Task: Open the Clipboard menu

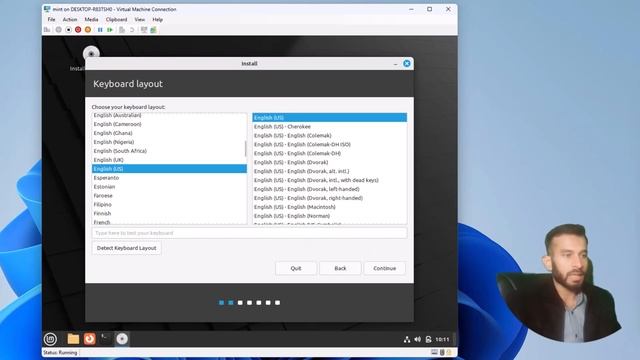Action: (x=116, y=19)
